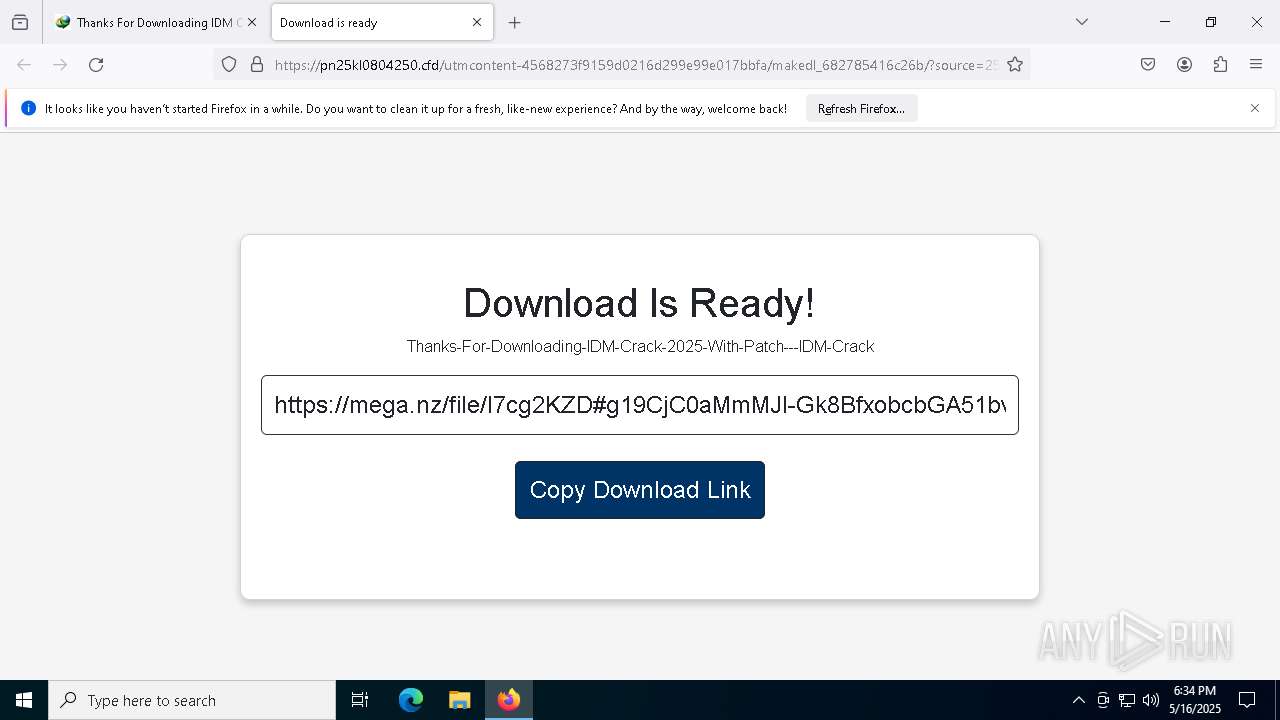Open a new tab with plus button
Viewport: 1280px width, 720px height.
(x=514, y=22)
